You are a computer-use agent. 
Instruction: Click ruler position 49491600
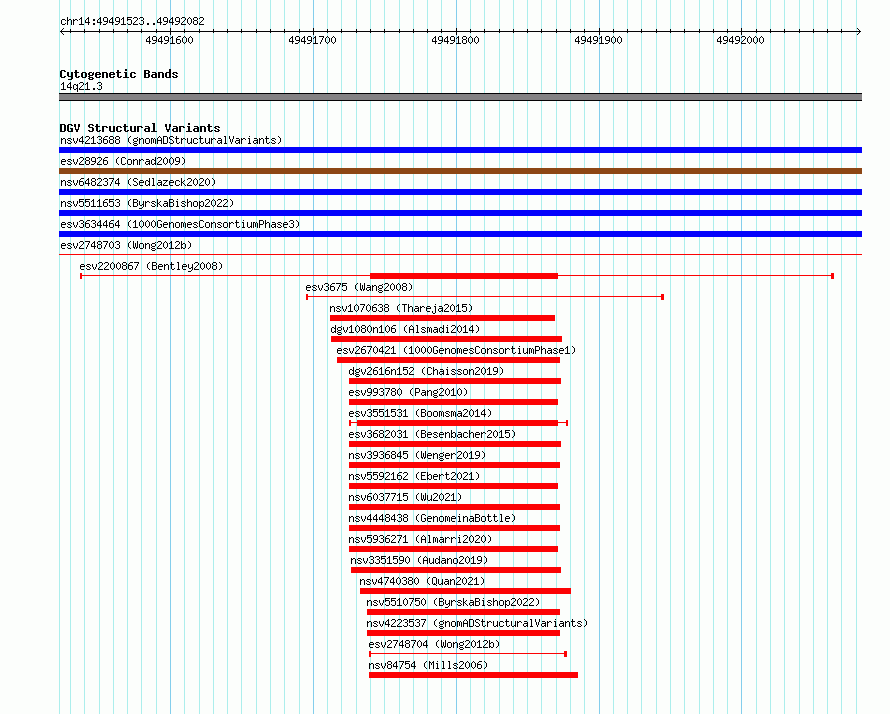[169, 40]
